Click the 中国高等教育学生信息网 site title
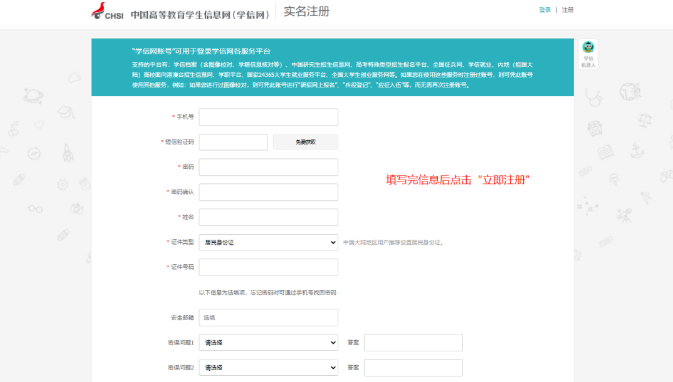The width and height of the screenshot is (673, 382). pyautogui.click(x=200, y=15)
